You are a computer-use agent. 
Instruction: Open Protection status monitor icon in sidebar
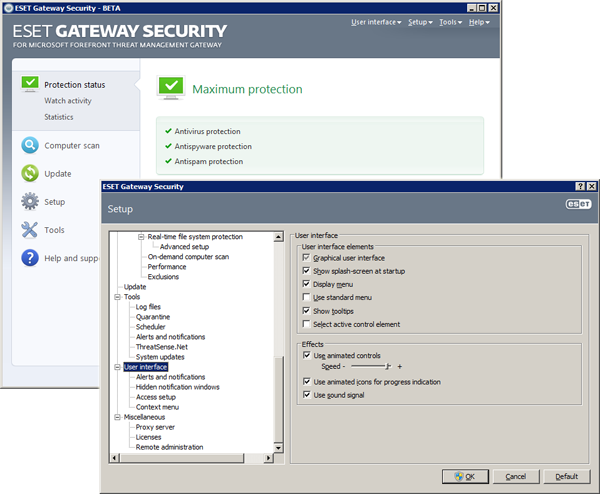(30, 84)
